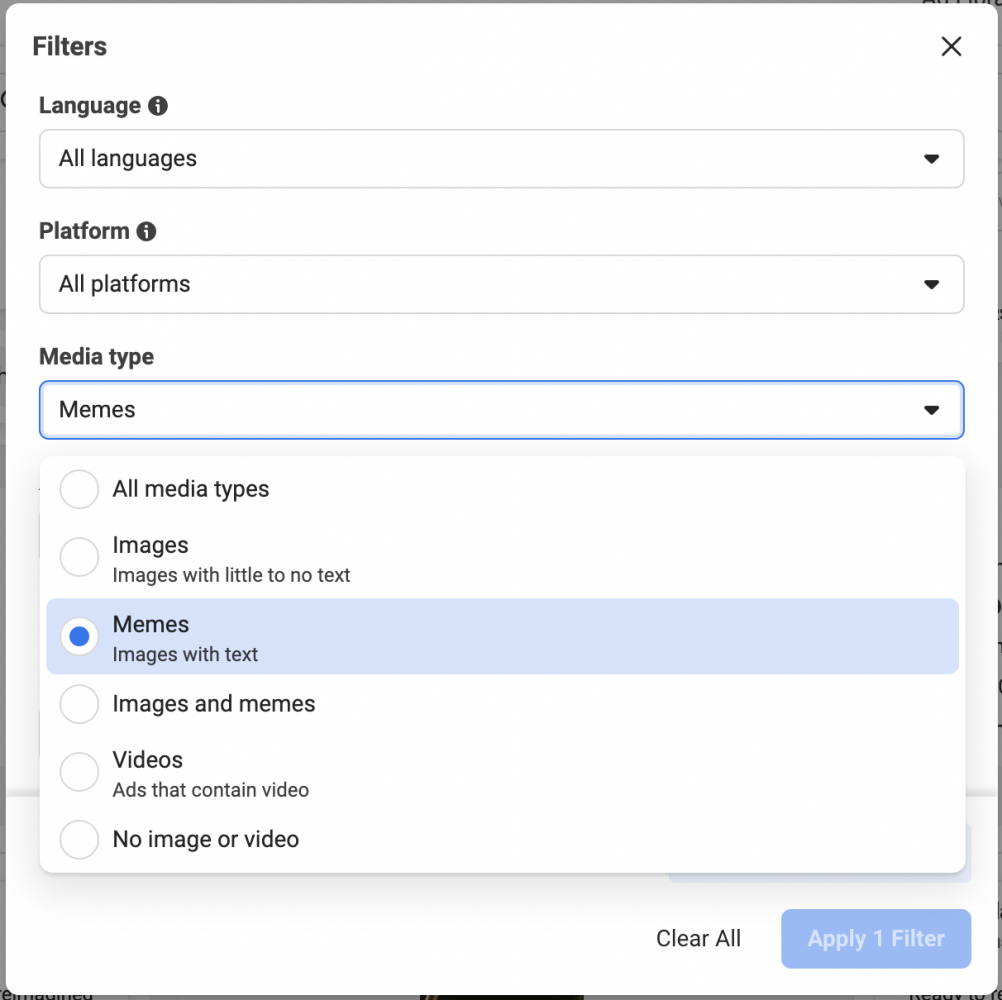
Task: Click the Platform info icon
Action: [146, 232]
